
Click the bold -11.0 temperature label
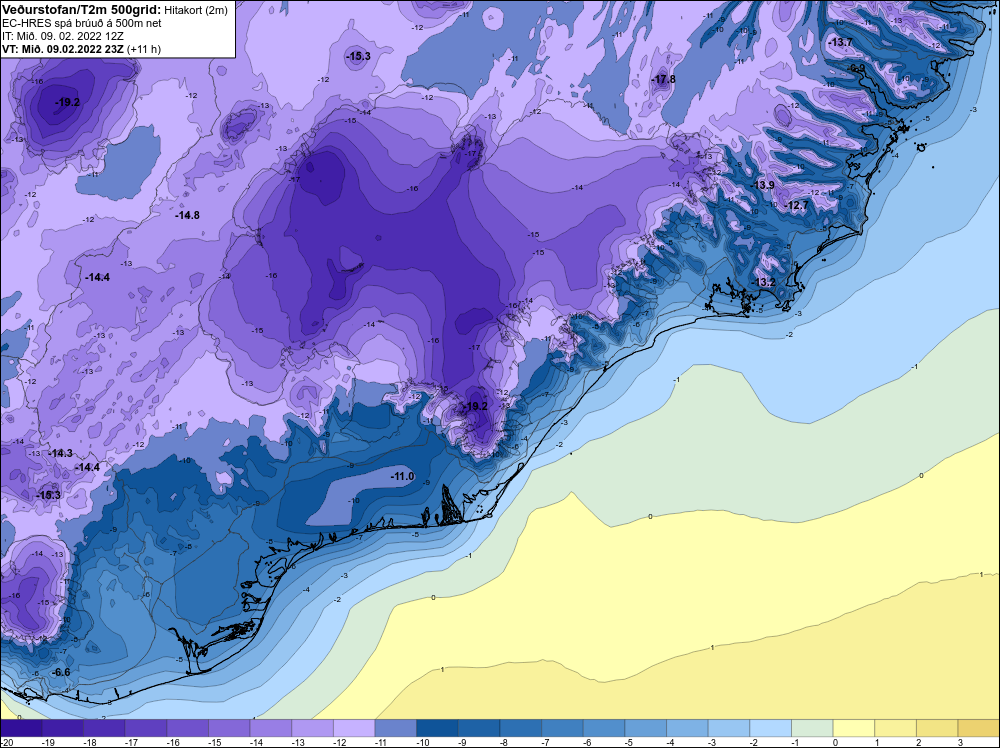(403, 476)
